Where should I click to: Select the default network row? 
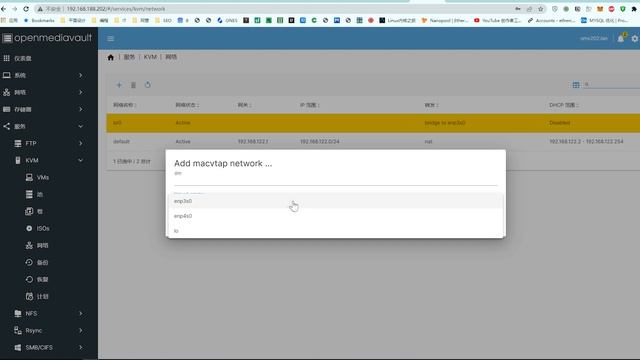[373, 141]
